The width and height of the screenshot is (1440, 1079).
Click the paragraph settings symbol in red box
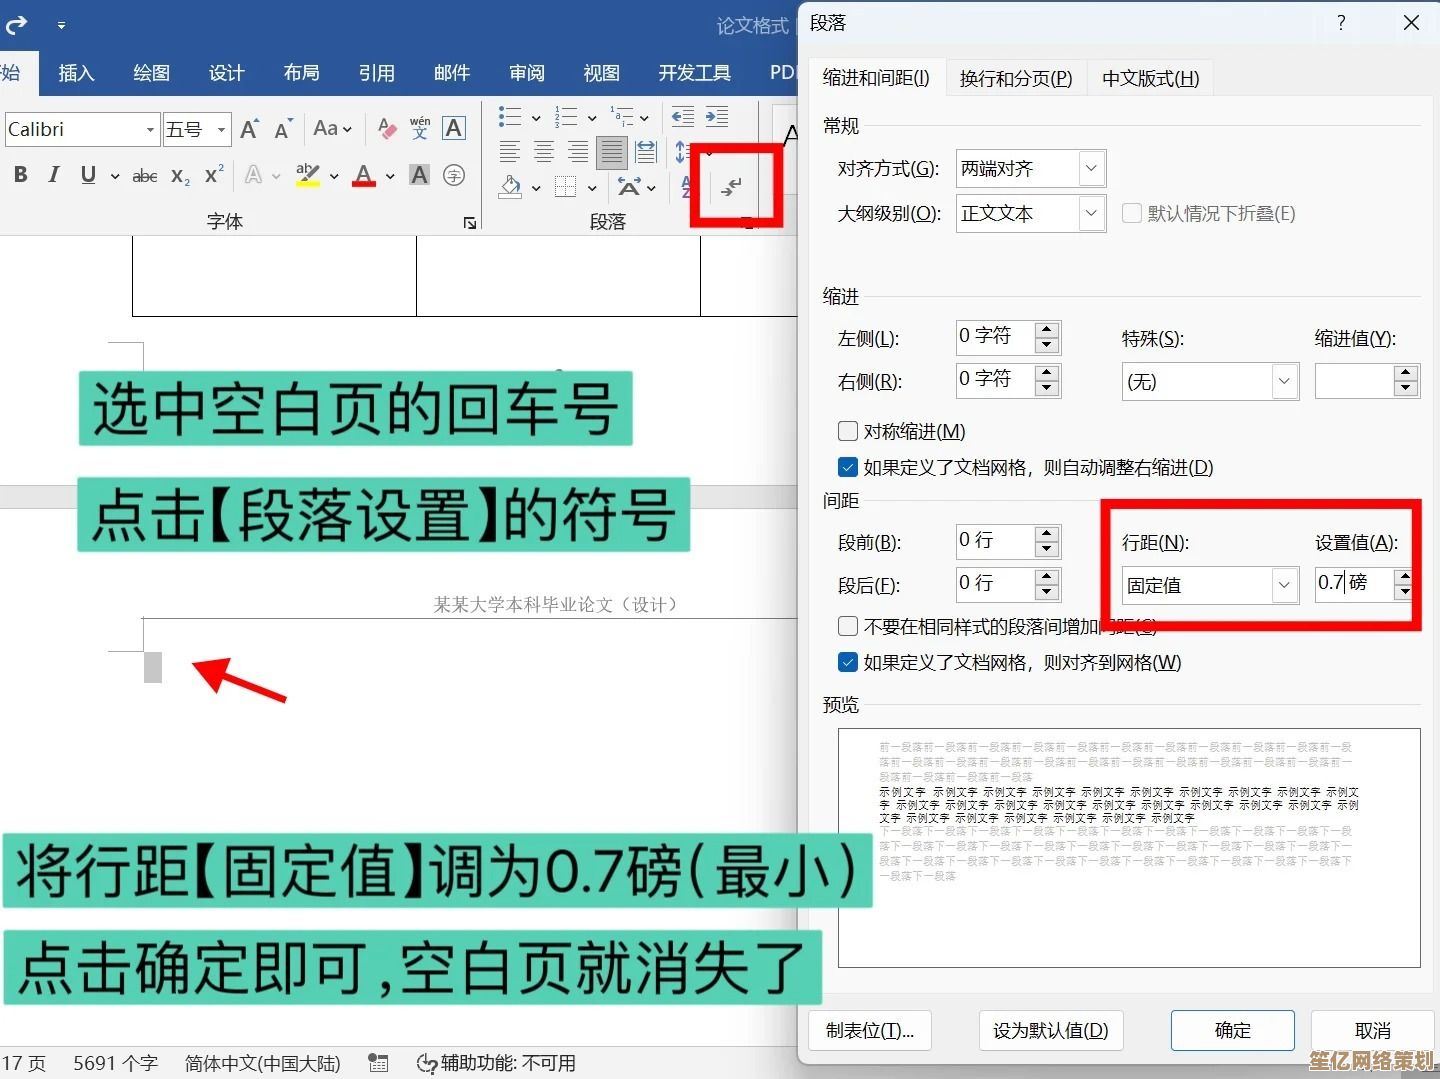point(733,186)
